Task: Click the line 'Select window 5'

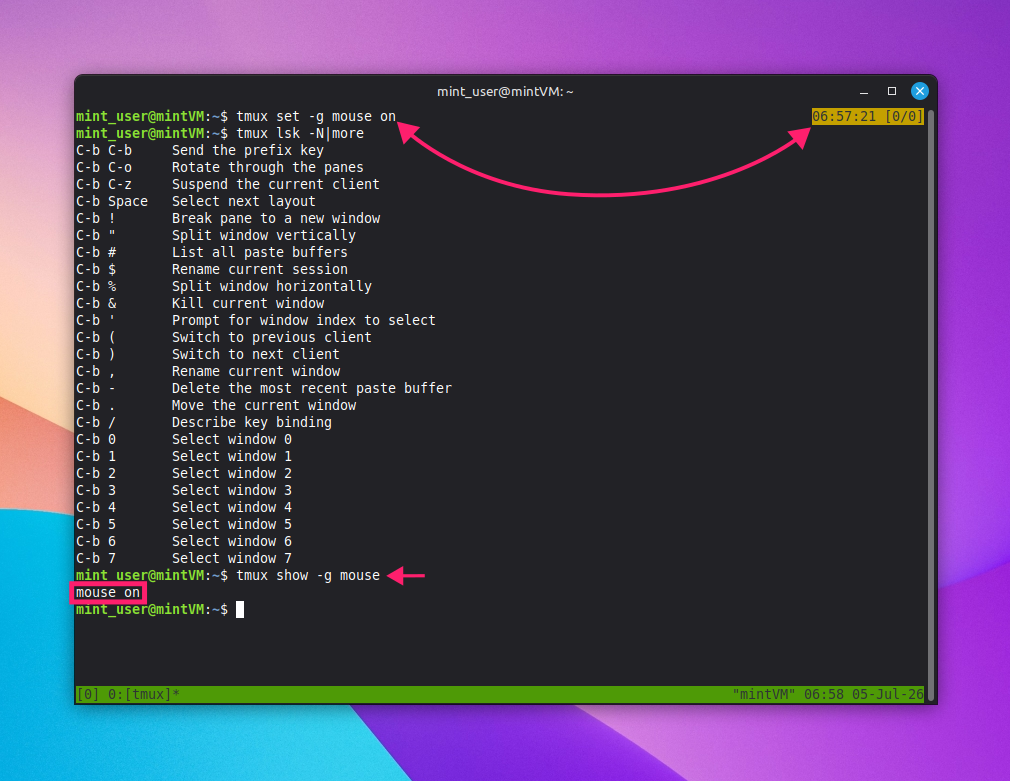Action: coord(231,524)
